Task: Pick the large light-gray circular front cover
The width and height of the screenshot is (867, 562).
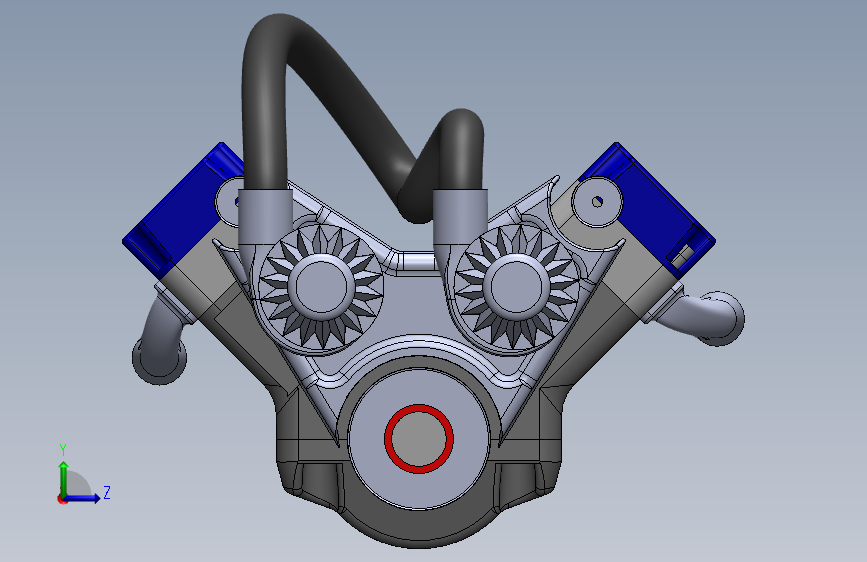Action: [x=420, y=490]
